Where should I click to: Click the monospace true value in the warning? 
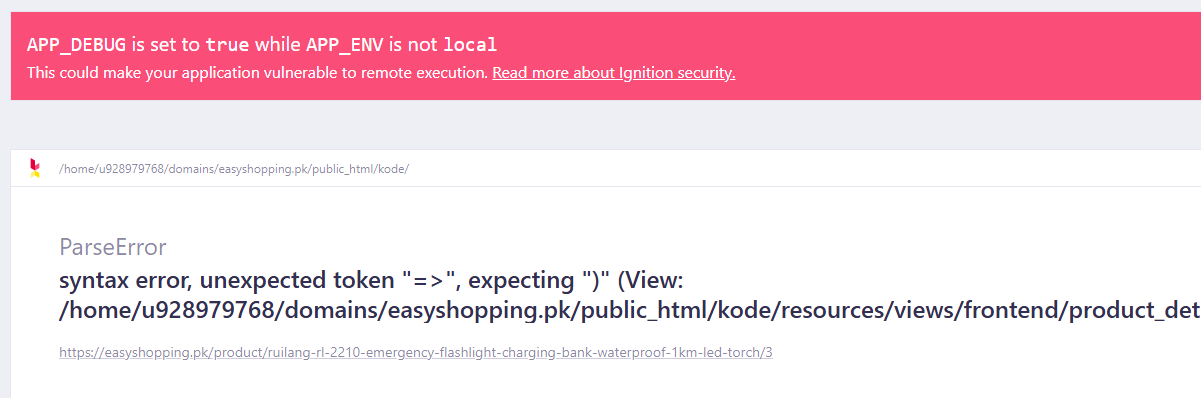click(x=227, y=45)
